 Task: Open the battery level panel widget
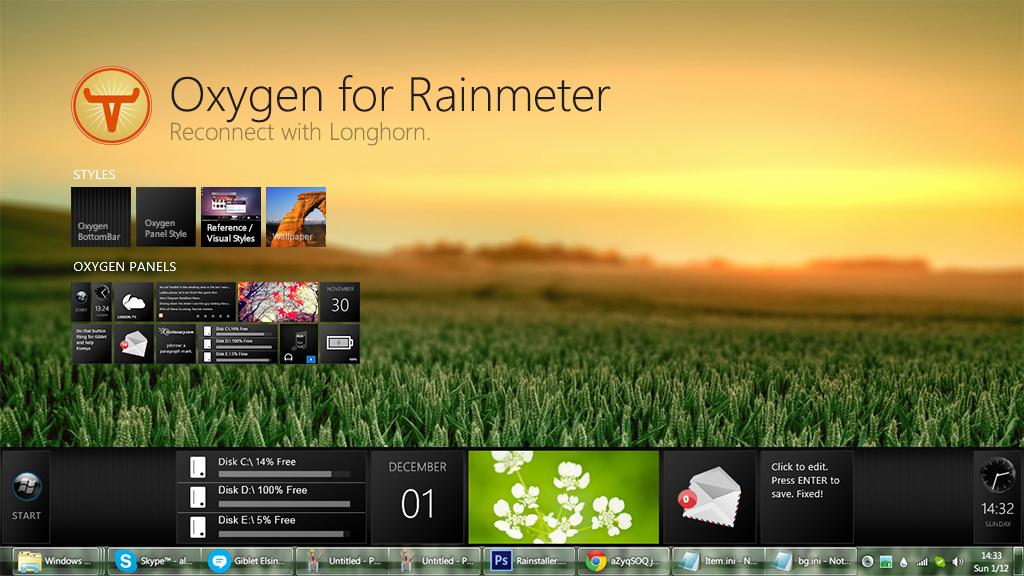pyautogui.click(x=341, y=345)
